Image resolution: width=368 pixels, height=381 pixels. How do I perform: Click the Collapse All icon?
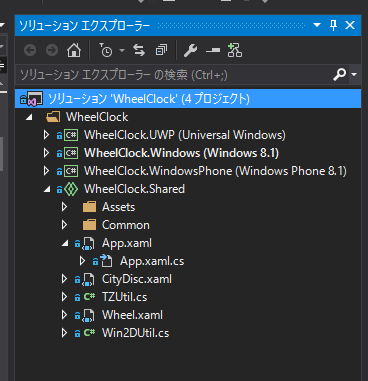161,51
